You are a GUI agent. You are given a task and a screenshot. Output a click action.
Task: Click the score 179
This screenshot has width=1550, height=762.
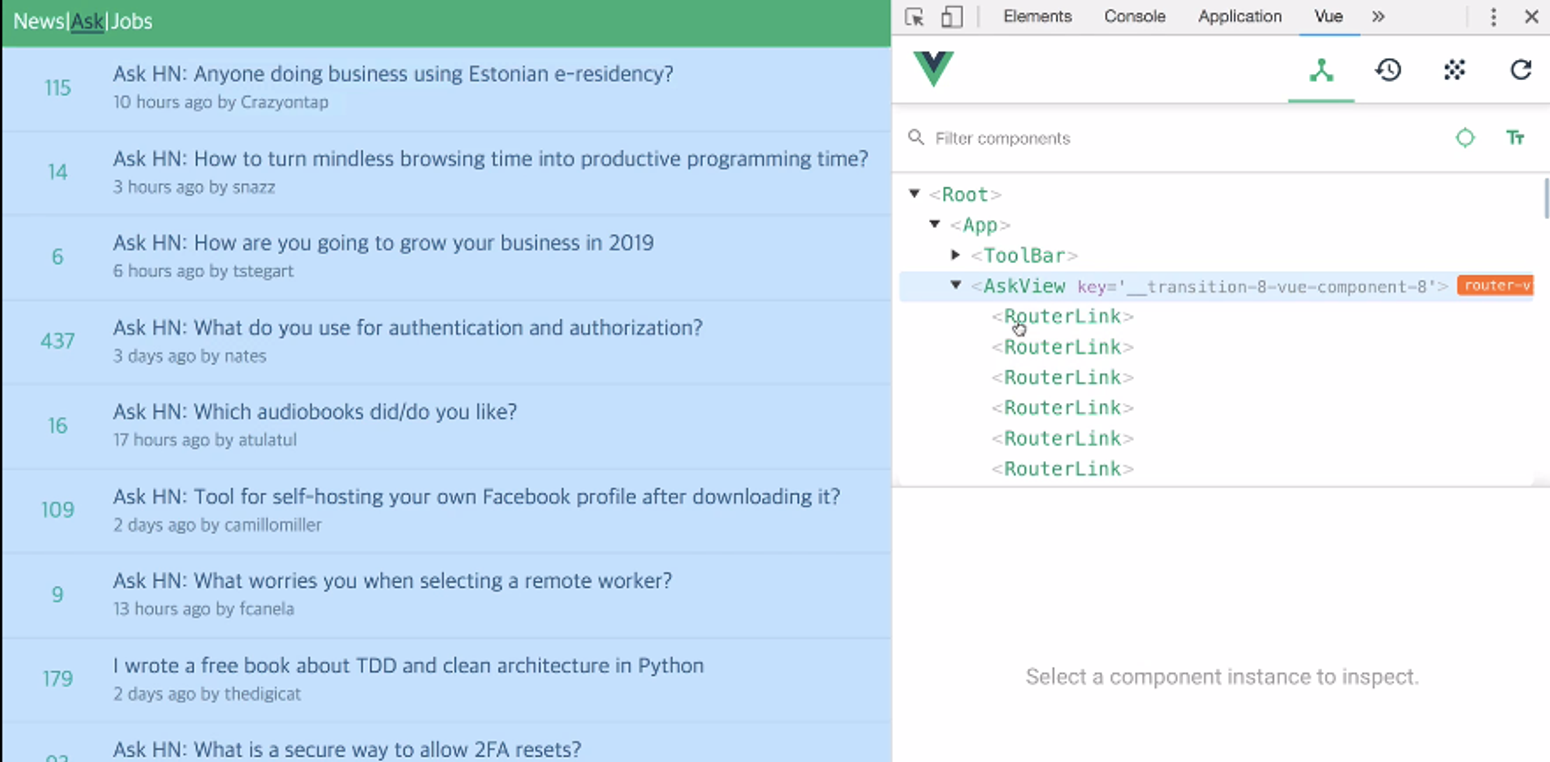point(58,679)
